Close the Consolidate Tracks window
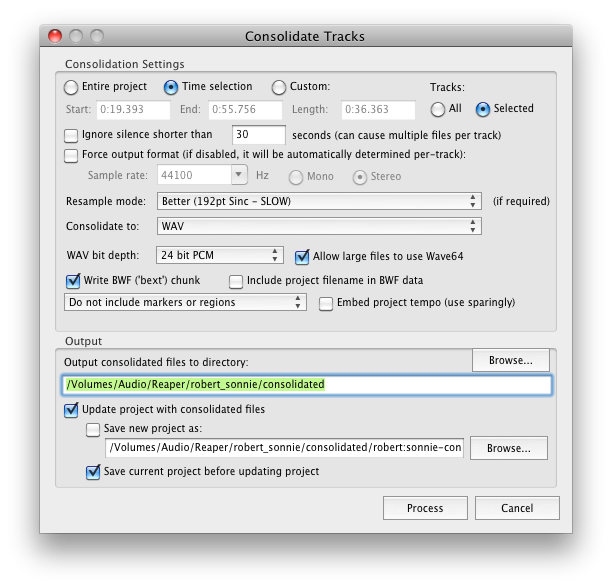Screen dimensions: 612x588 (x=55, y=36)
